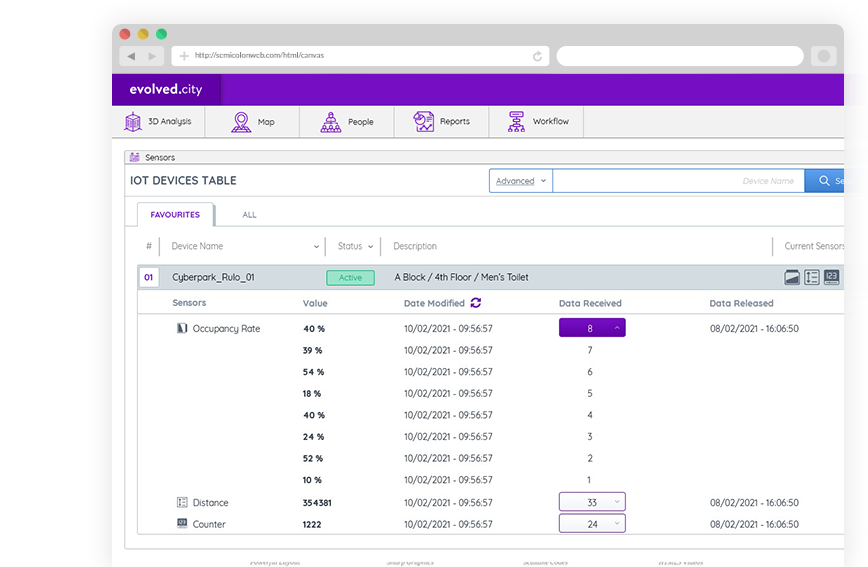Image resolution: width=868 pixels, height=567 pixels.
Task: Expand the Distance data received dropdown showing 33
Action: [592, 502]
